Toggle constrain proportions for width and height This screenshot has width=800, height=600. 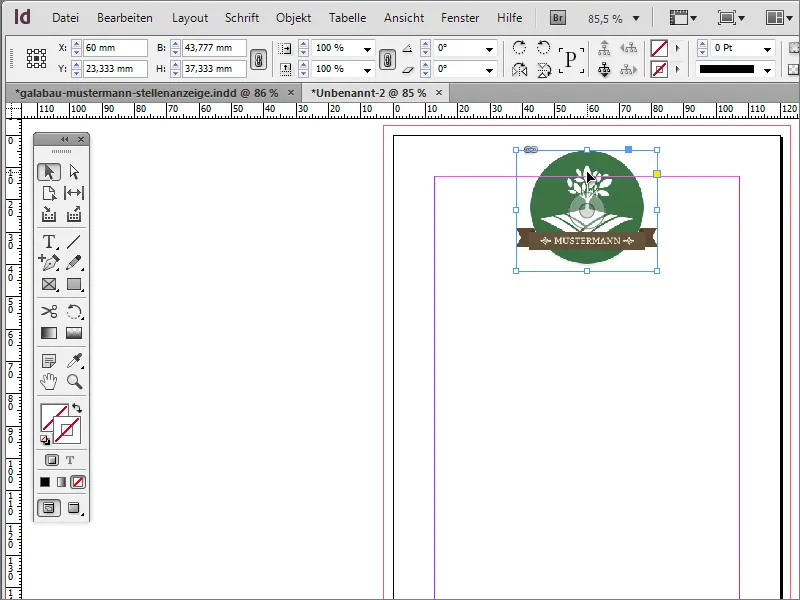point(259,59)
